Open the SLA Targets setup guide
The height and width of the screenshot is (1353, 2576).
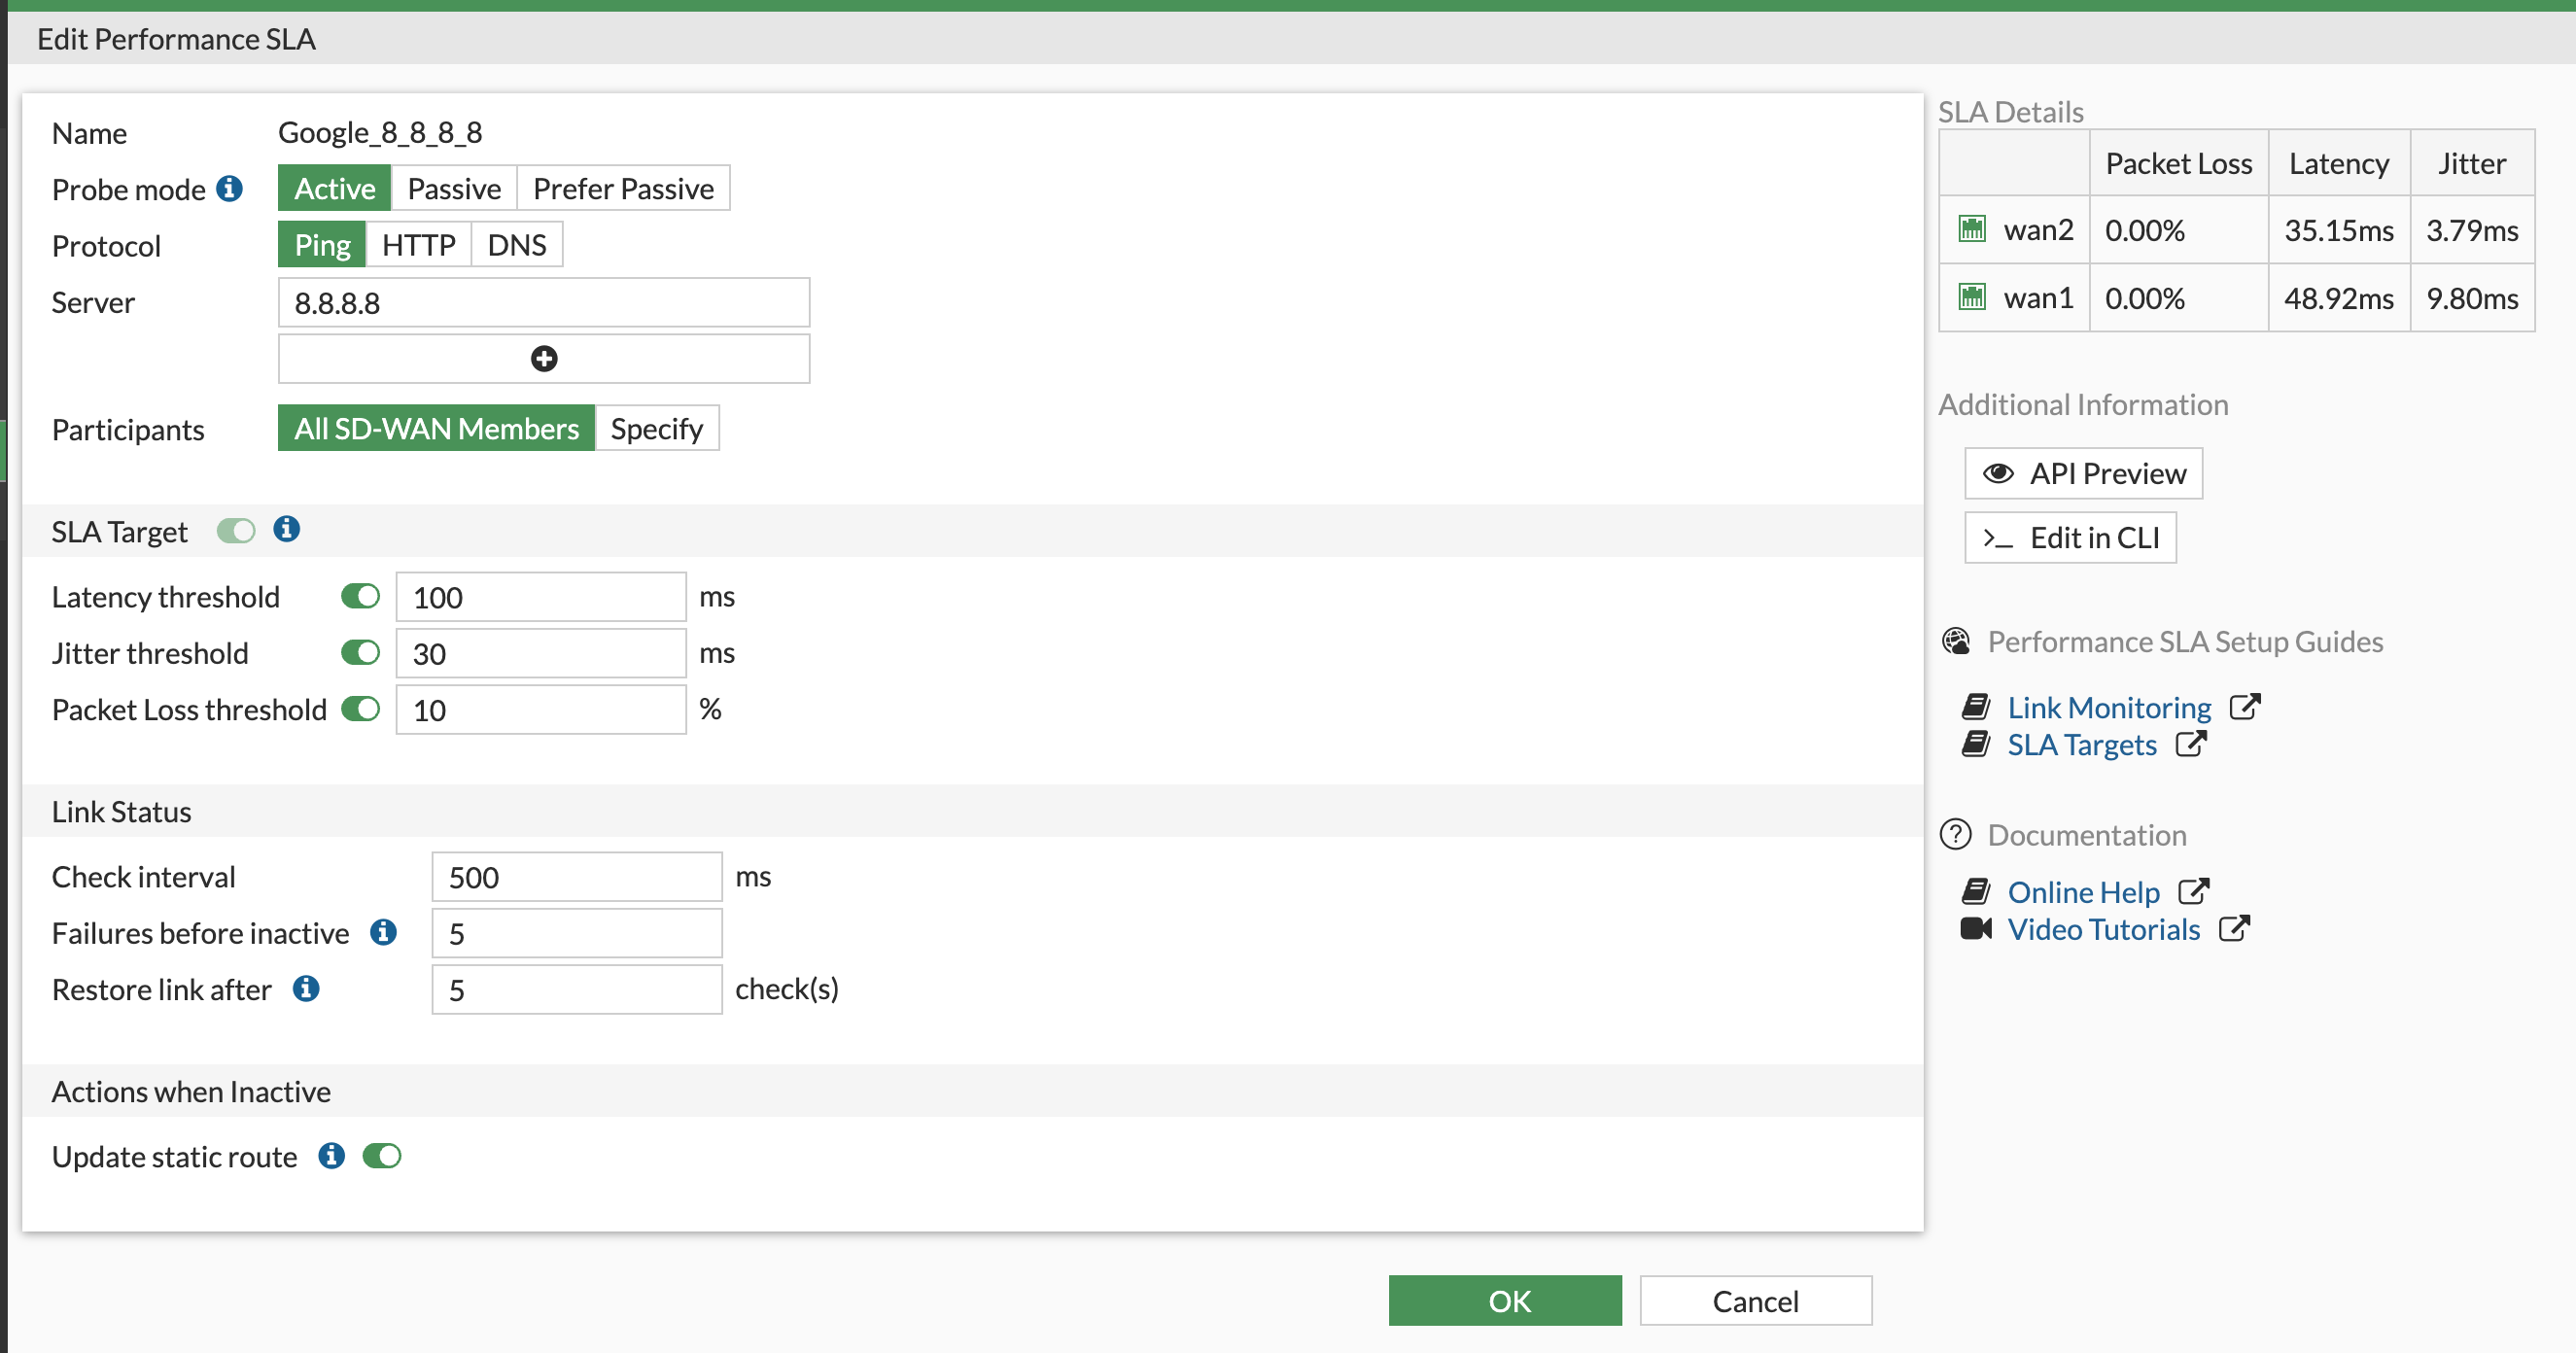2082,744
